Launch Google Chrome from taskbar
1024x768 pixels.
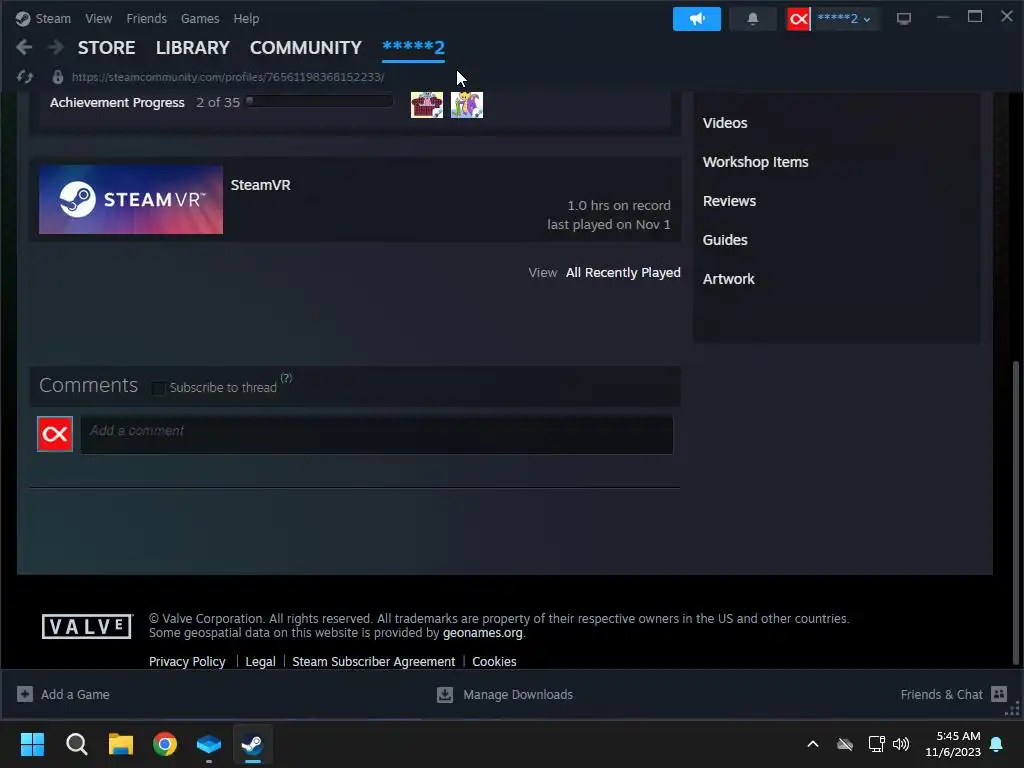pos(165,744)
